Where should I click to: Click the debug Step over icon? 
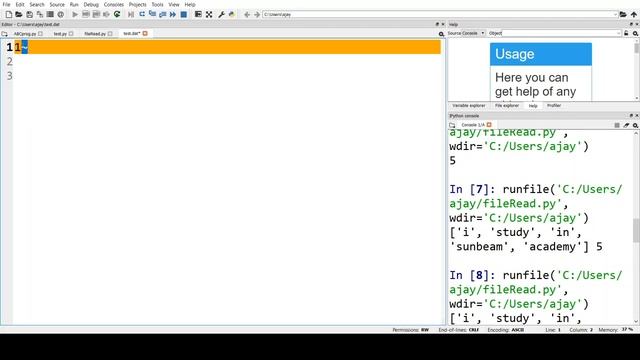142,14
